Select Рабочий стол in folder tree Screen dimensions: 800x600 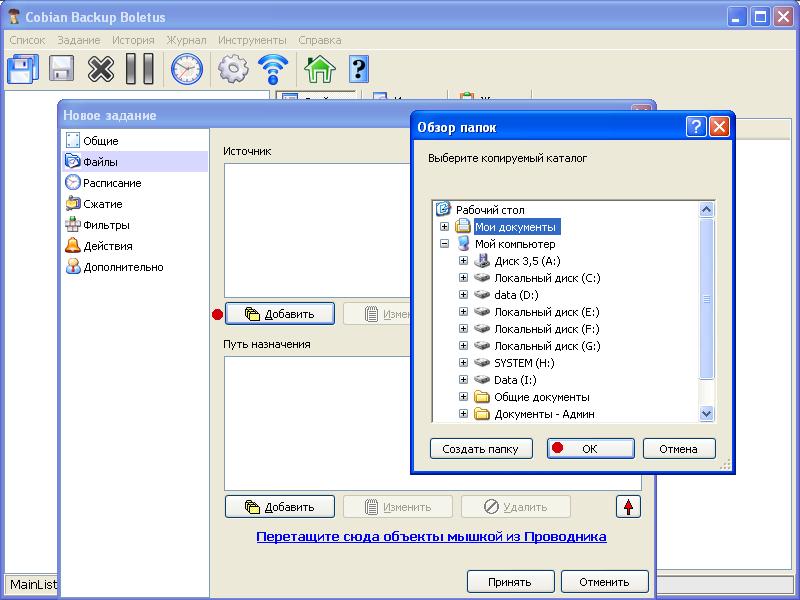(490, 210)
